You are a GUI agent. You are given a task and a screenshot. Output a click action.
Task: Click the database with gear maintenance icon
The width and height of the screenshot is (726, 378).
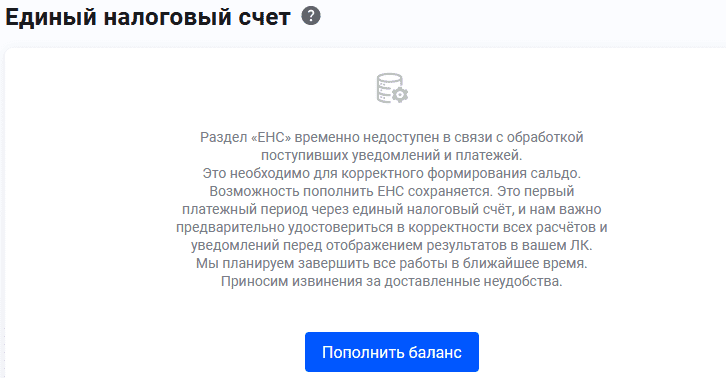392,88
